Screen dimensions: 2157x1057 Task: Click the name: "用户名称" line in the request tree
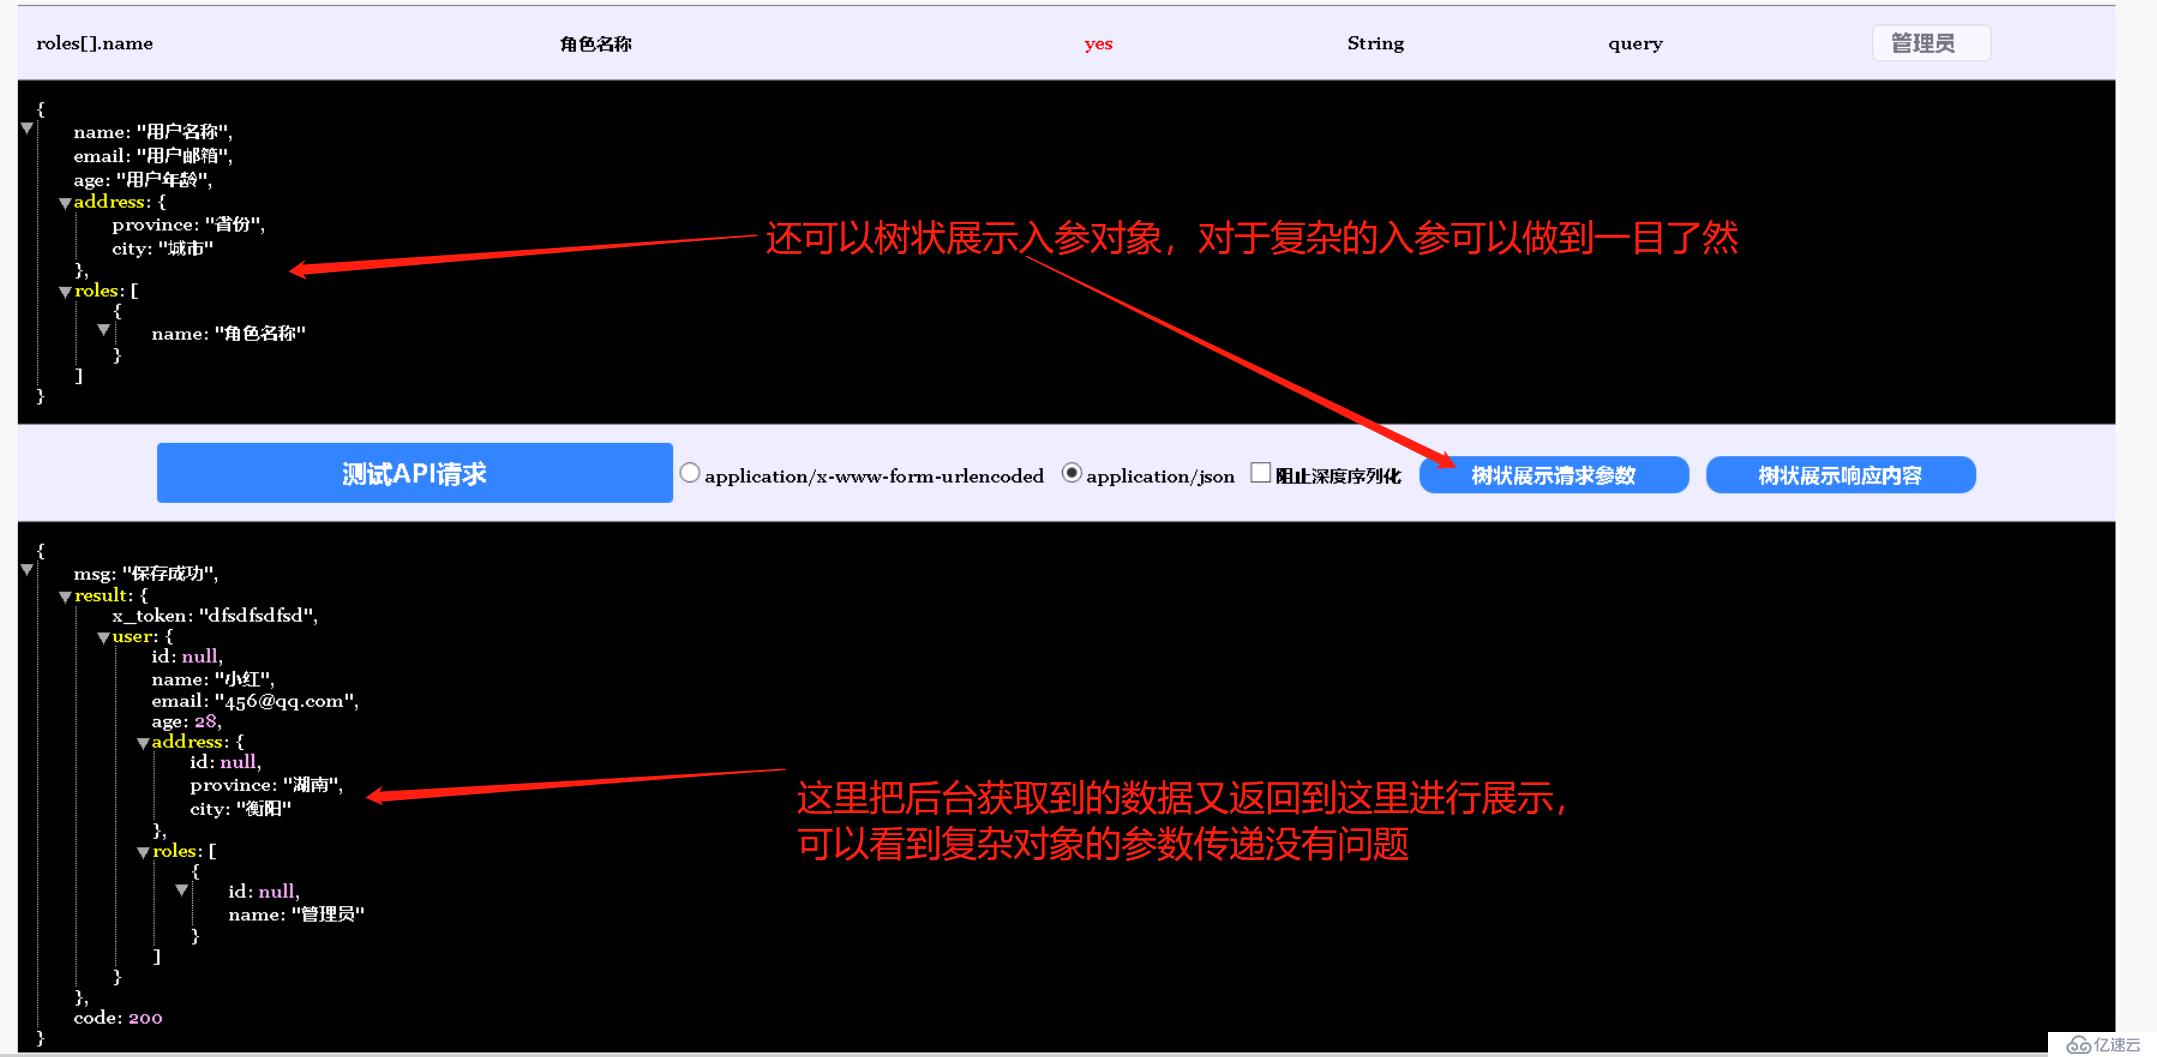tap(153, 132)
